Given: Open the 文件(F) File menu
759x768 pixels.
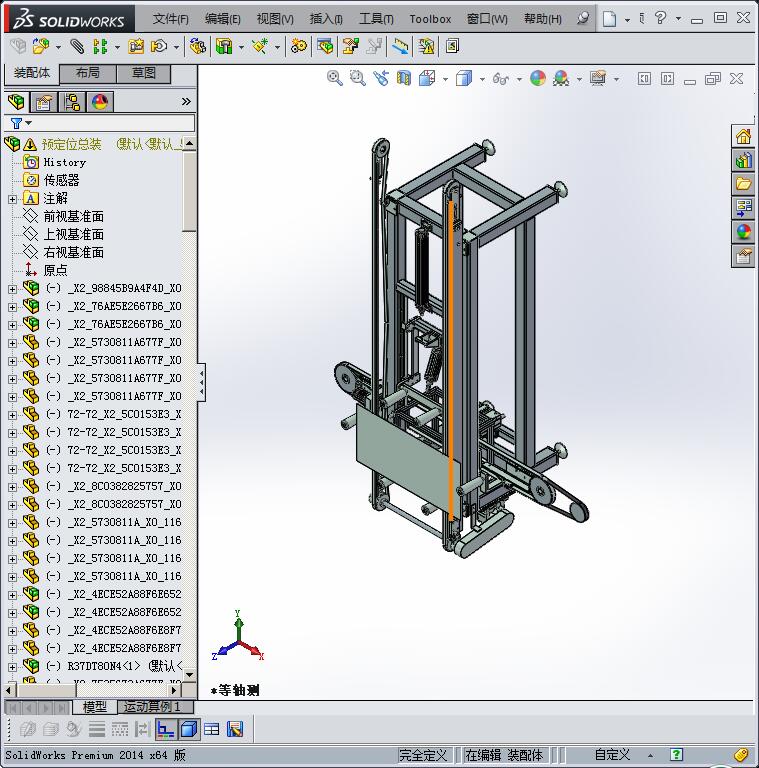Looking at the screenshot, I should pos(170,19).
